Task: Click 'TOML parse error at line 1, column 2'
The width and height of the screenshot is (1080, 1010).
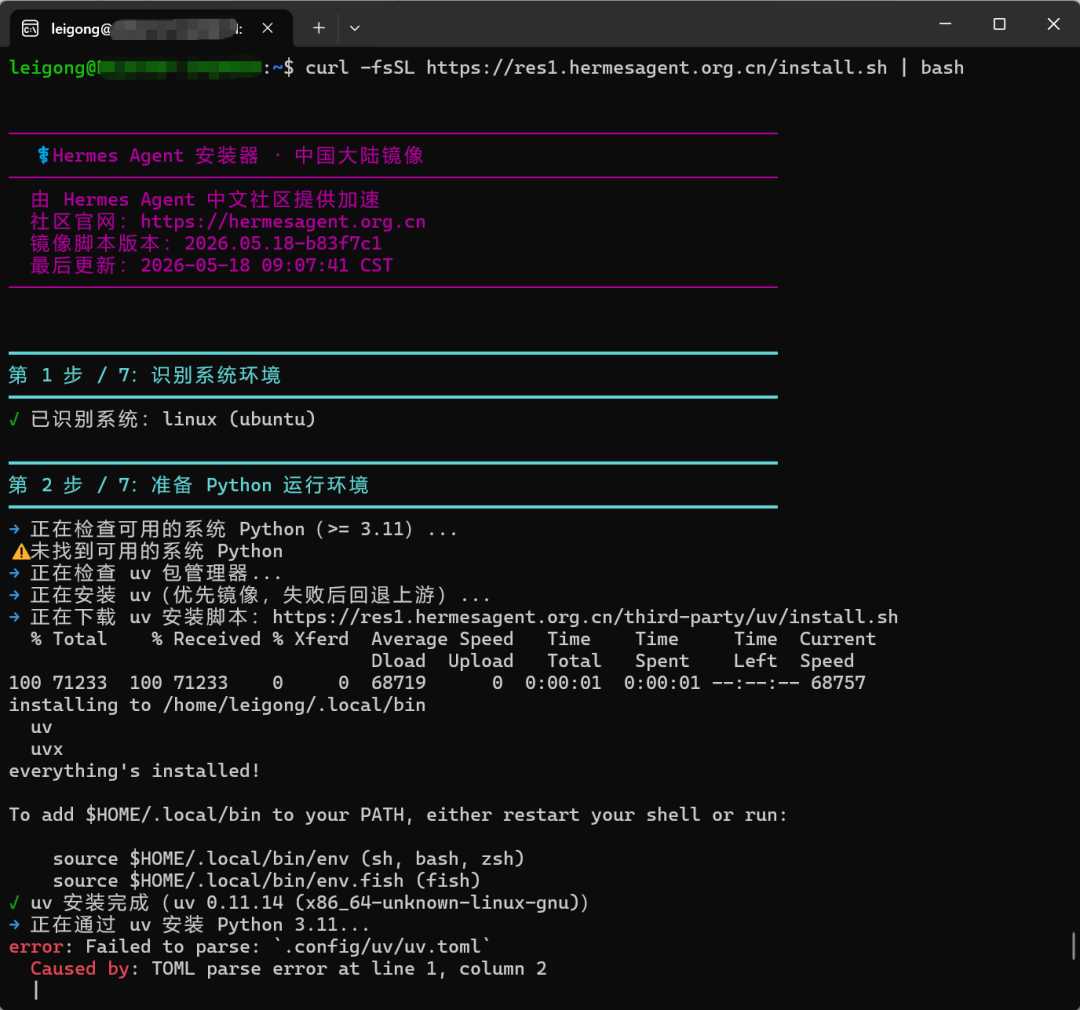Action: pos(349,969)
